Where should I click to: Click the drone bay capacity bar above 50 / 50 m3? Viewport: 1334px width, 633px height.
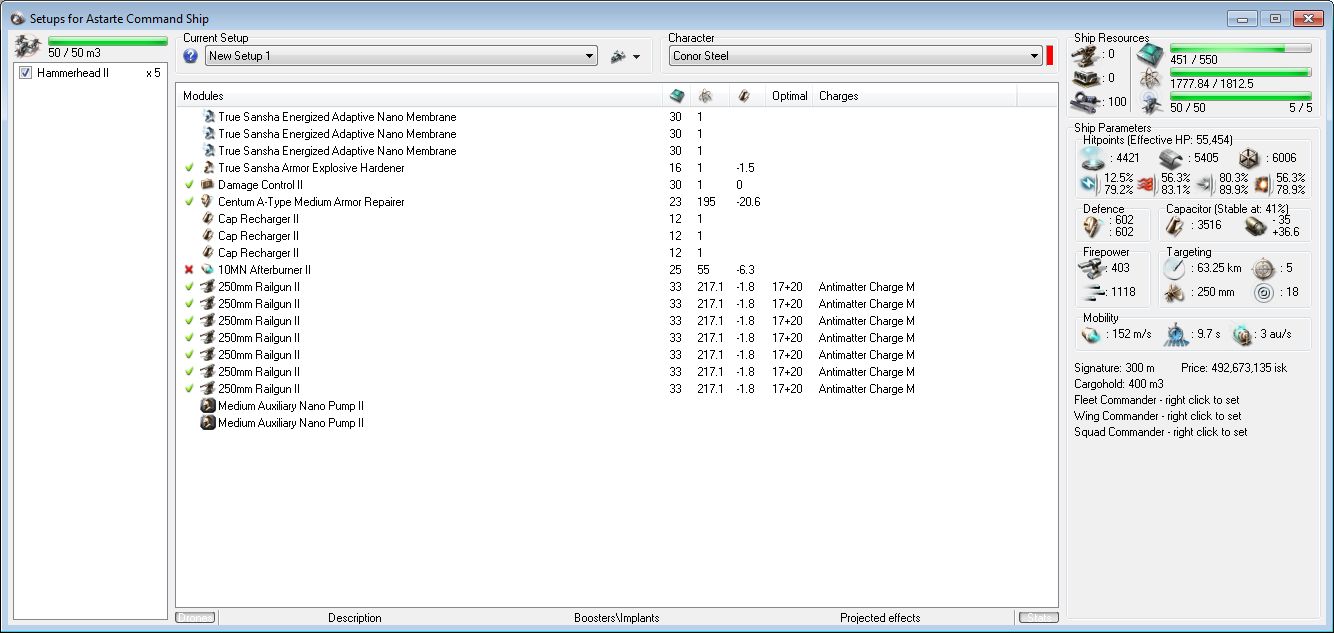pos(107,41)
